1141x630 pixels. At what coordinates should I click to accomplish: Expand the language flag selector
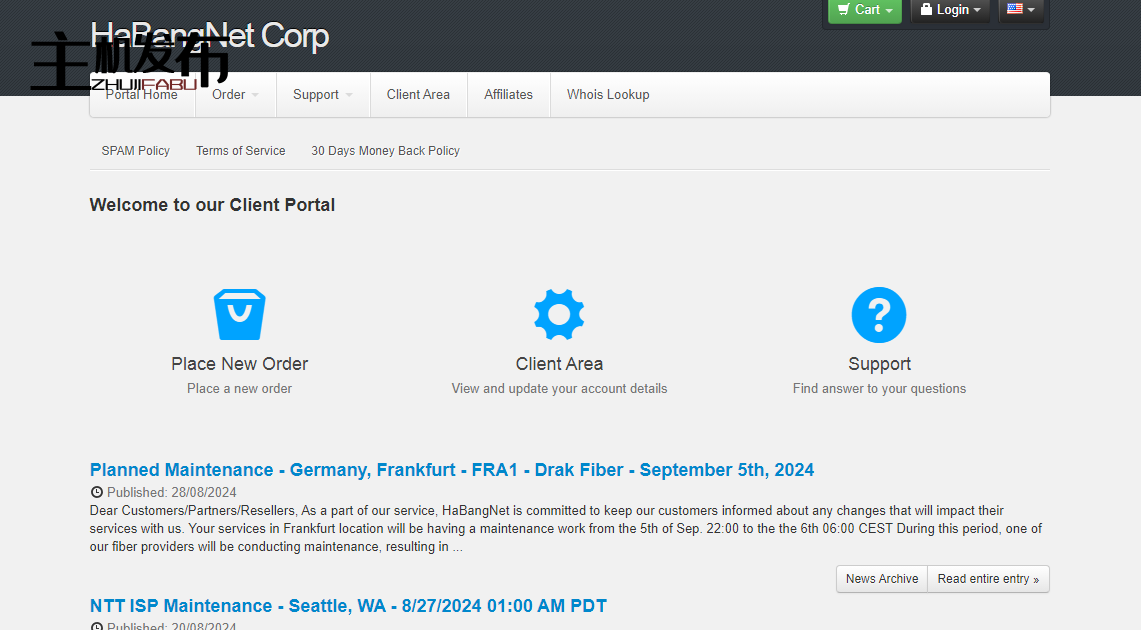point(1021,10)
